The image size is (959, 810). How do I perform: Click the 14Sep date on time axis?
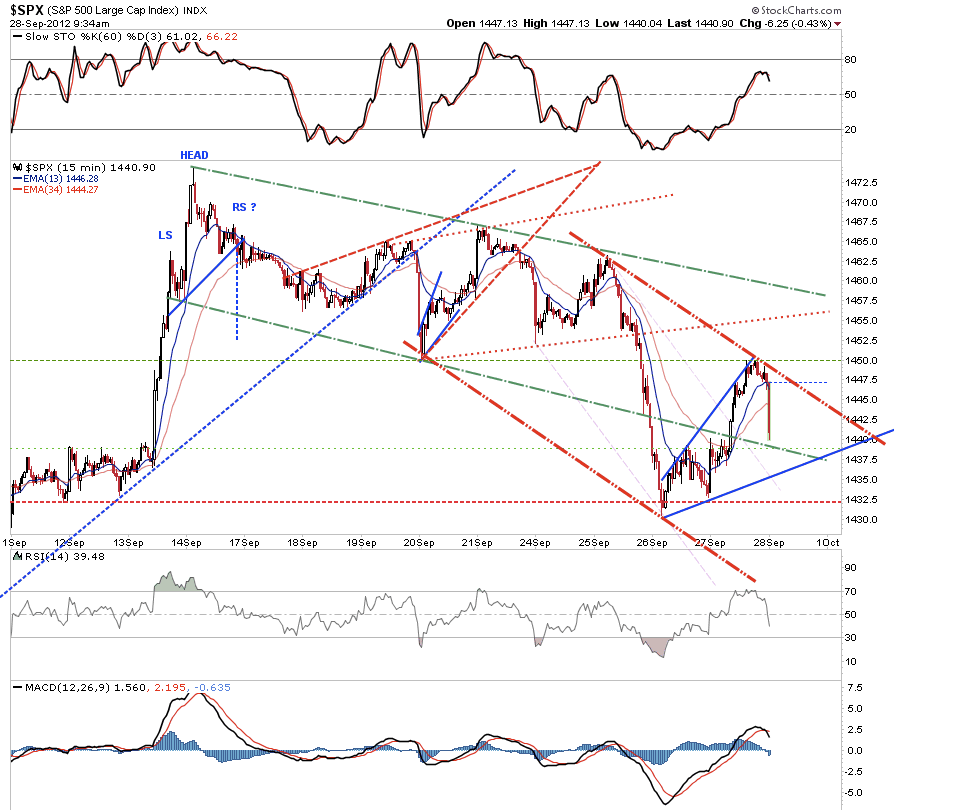click(x=187, y=543)
